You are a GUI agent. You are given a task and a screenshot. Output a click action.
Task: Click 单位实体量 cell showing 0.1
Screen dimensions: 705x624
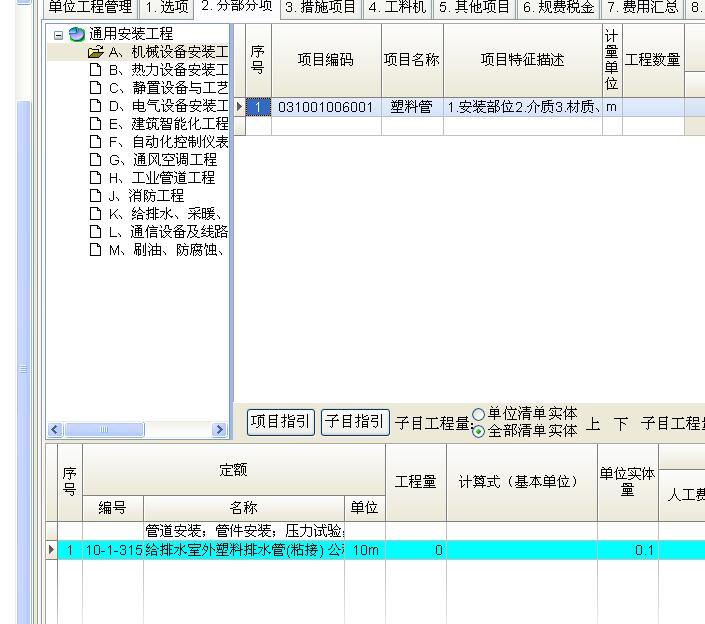point(628,550)
